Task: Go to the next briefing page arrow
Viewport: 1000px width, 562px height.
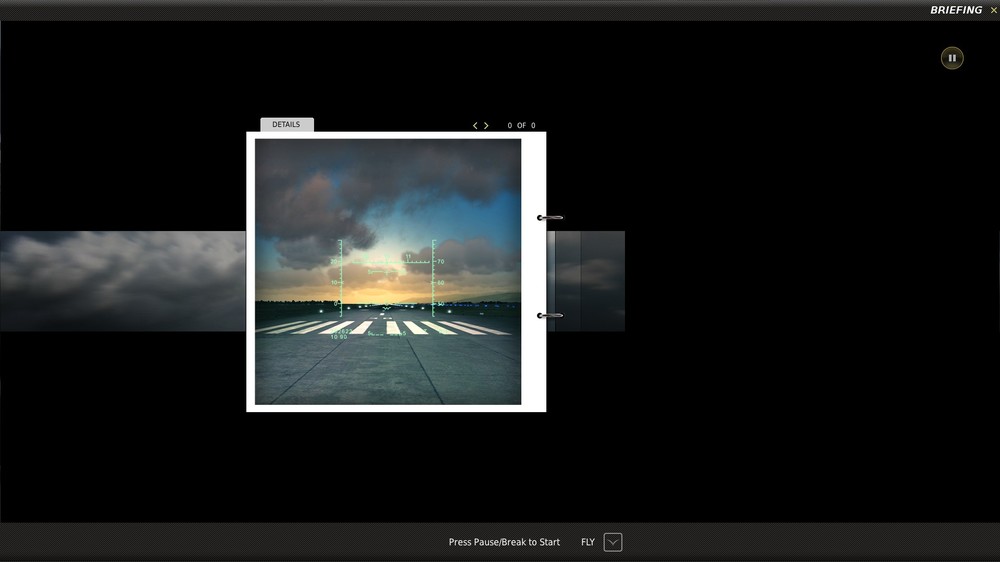Action: (x=486, y=126)
